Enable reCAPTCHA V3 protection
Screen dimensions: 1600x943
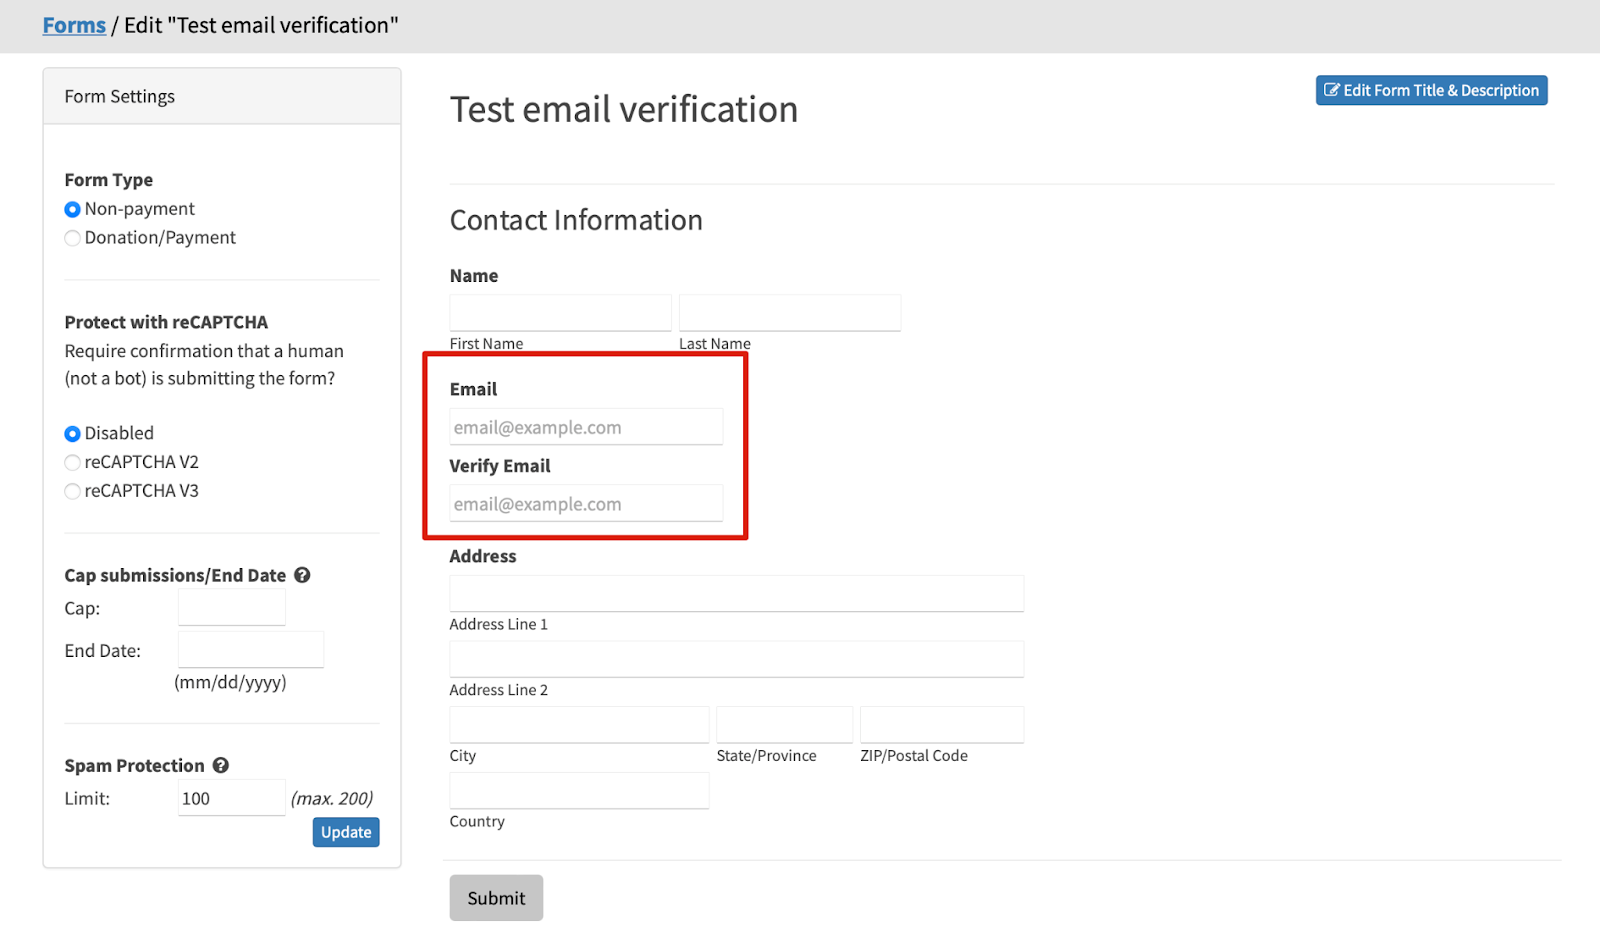(x=73, y=492)
